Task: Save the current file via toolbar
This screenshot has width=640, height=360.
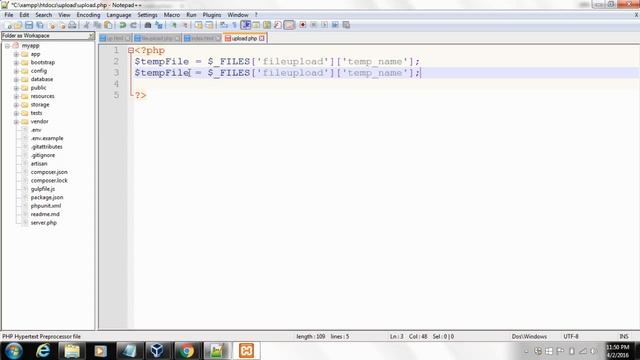Action: click(x=29, y=25)
